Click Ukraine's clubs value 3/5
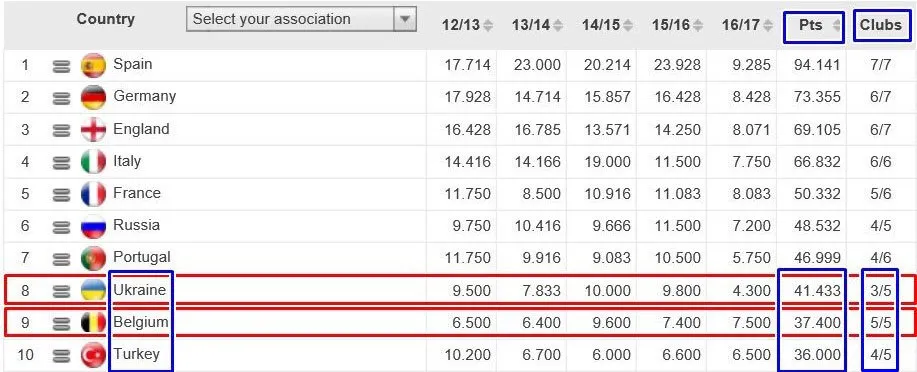 tap(880, 290)
